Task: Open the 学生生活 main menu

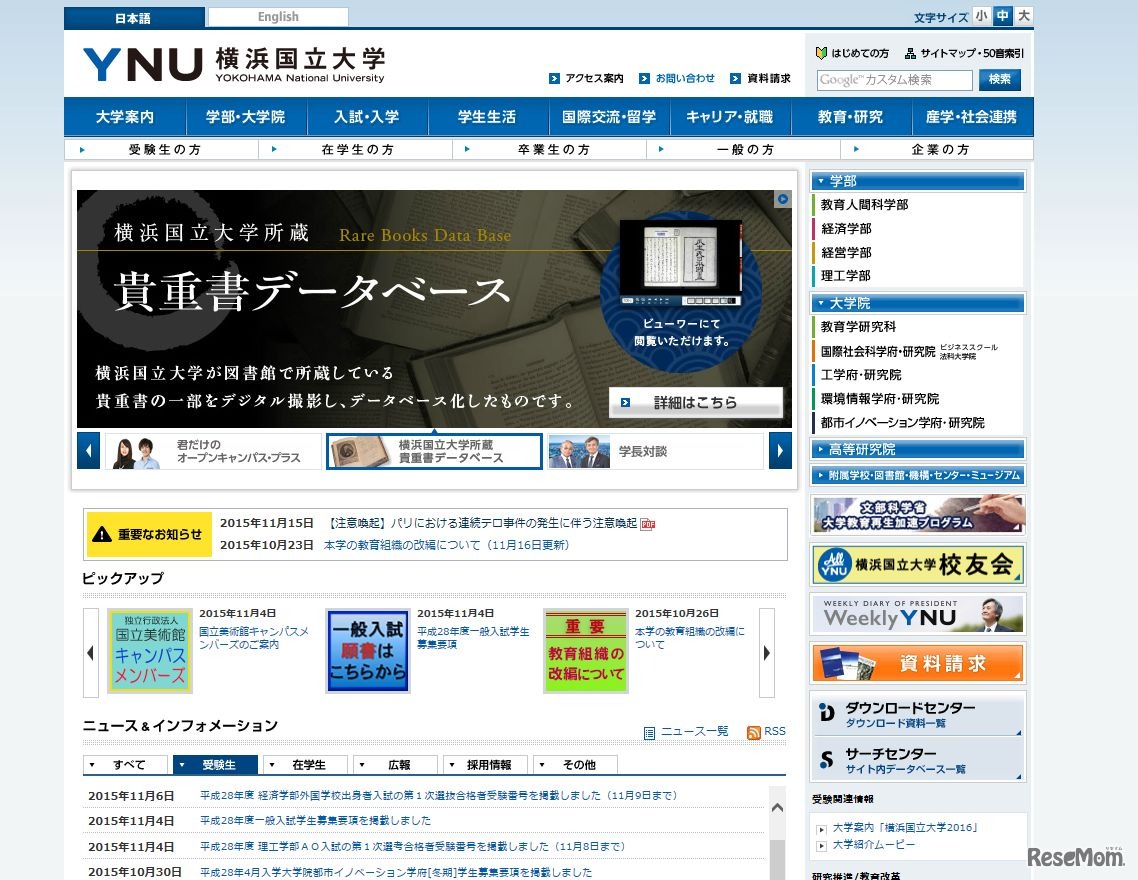Action: (488, 117)
